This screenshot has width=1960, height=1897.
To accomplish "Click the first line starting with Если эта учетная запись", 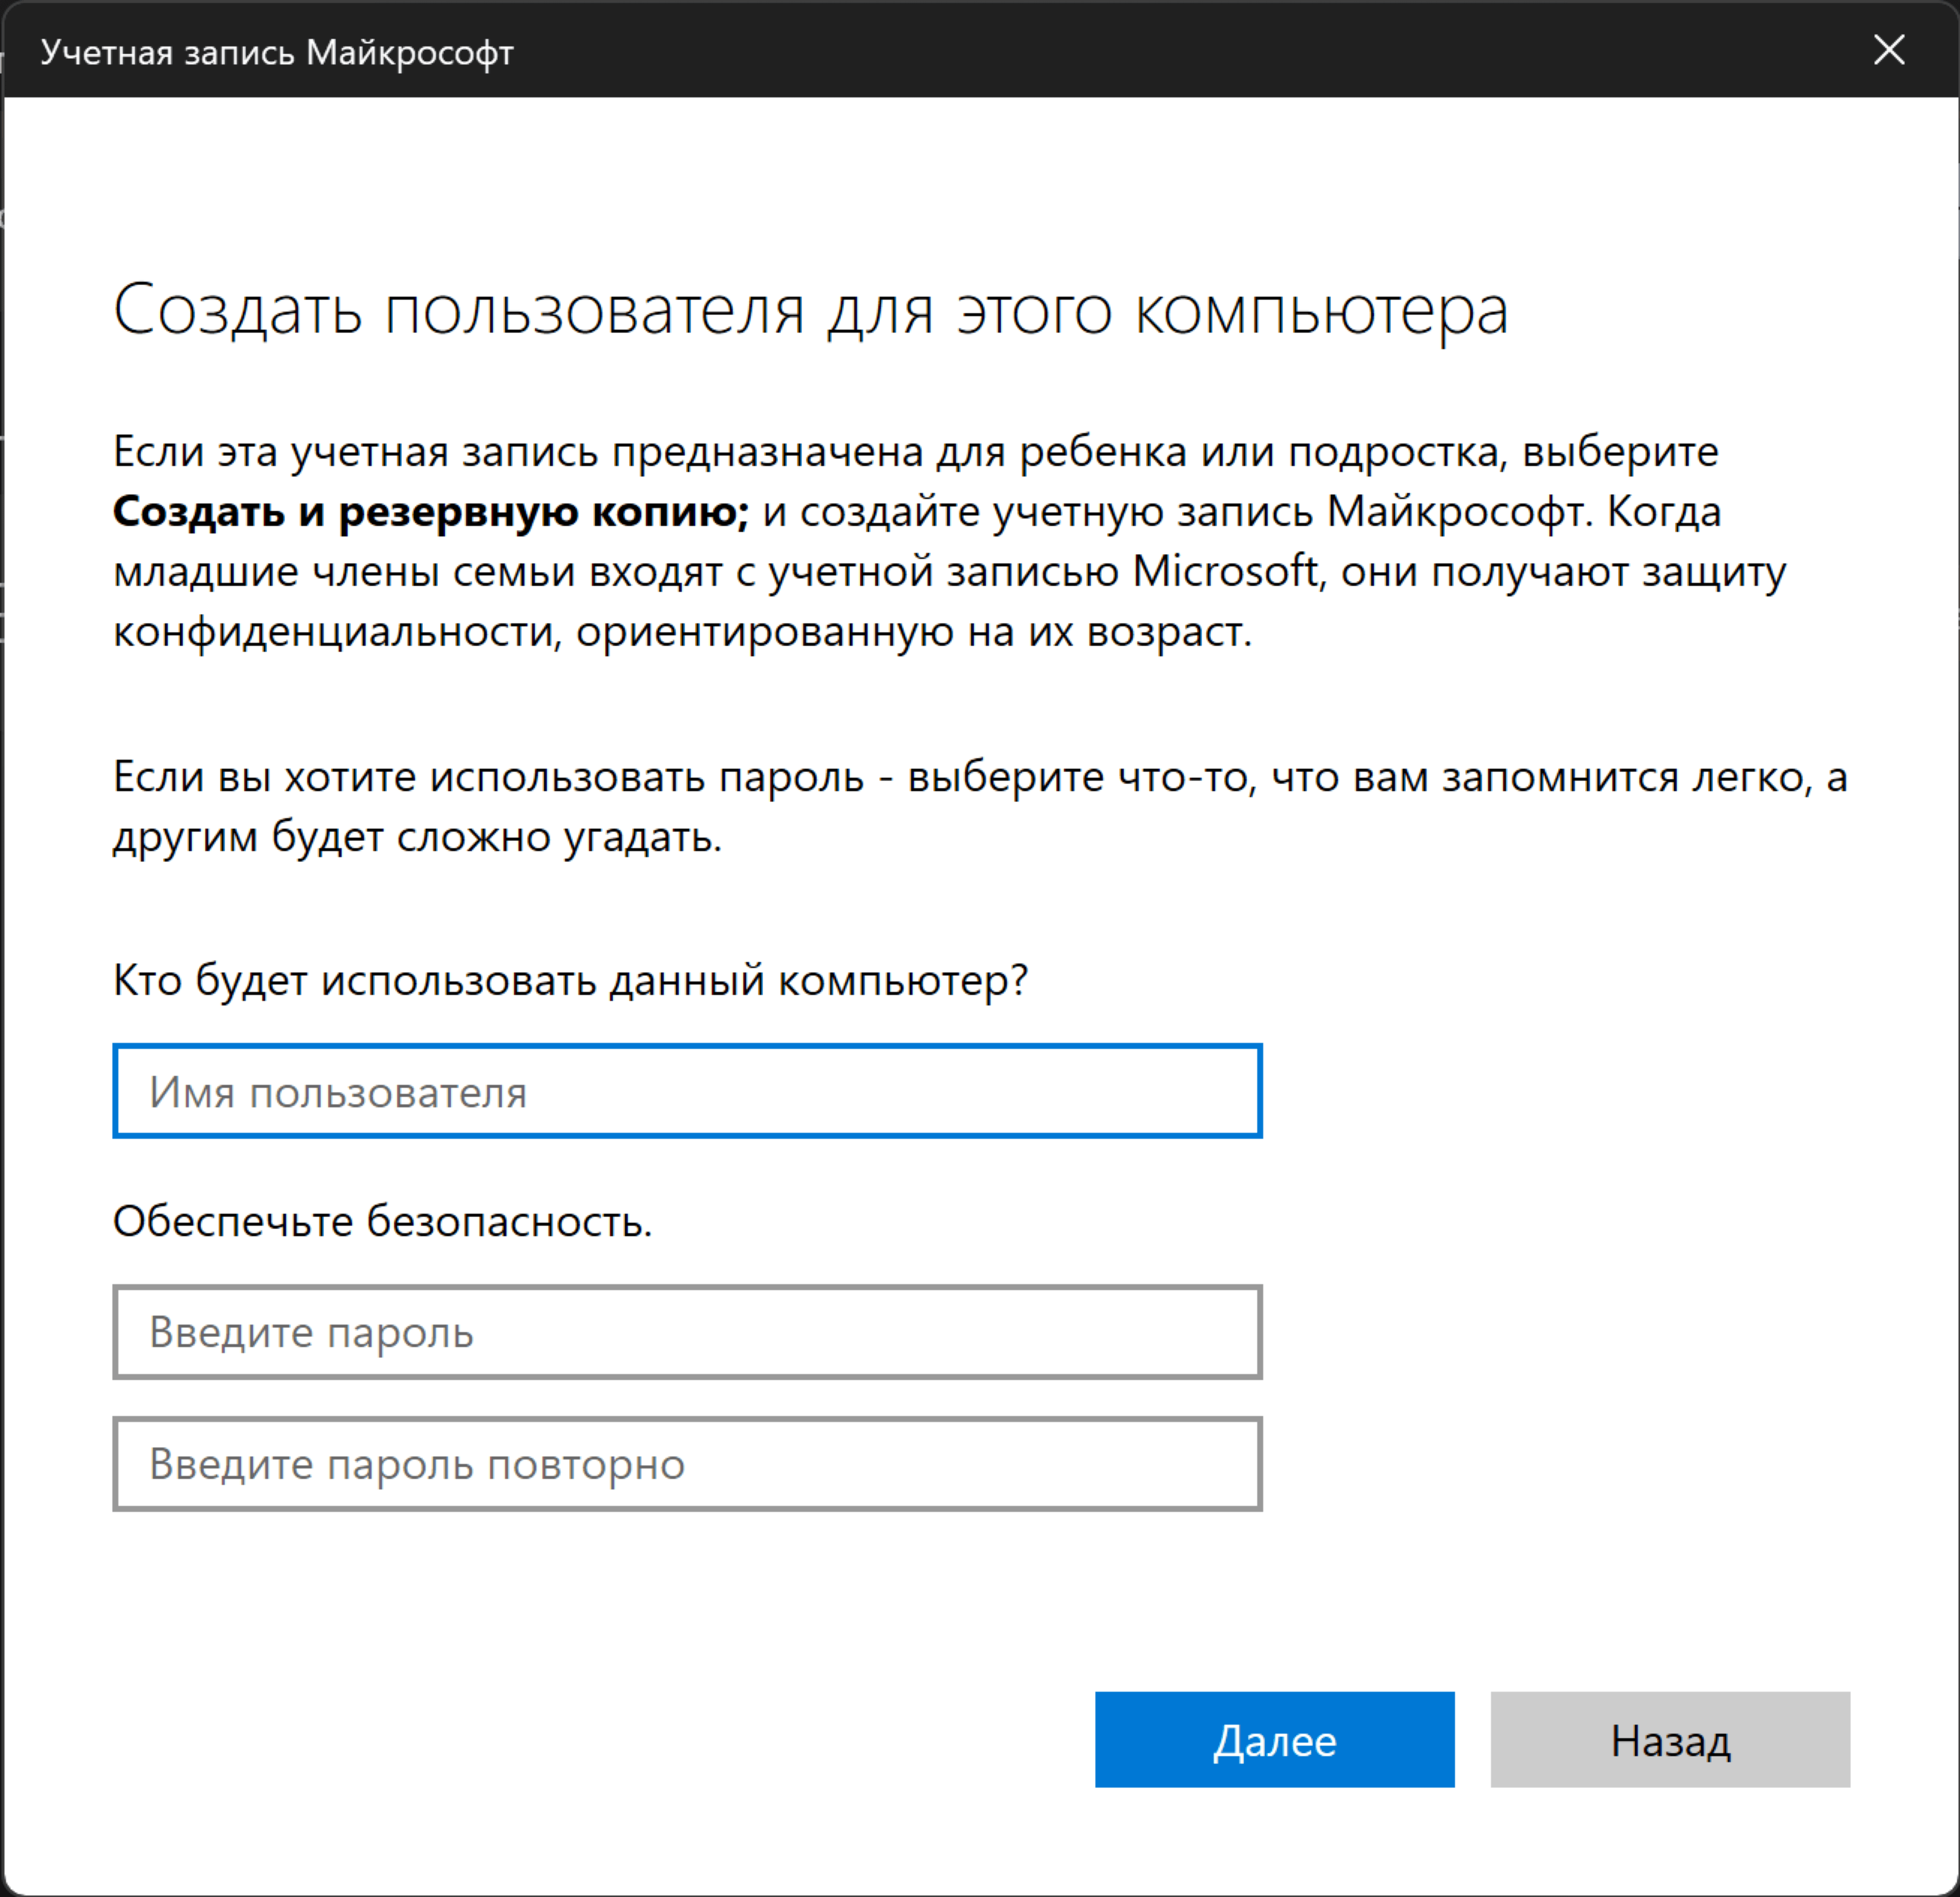I will [915, 452].
